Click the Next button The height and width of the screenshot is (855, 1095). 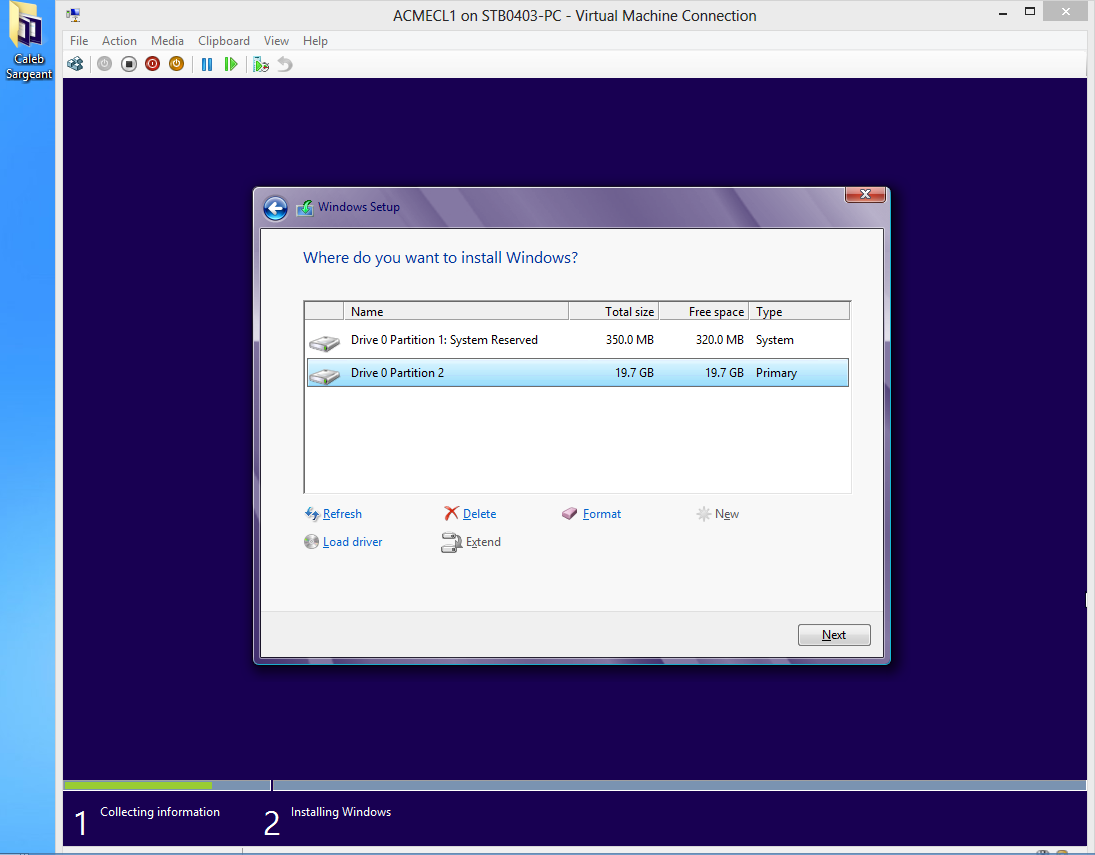(x=834, y=635)
